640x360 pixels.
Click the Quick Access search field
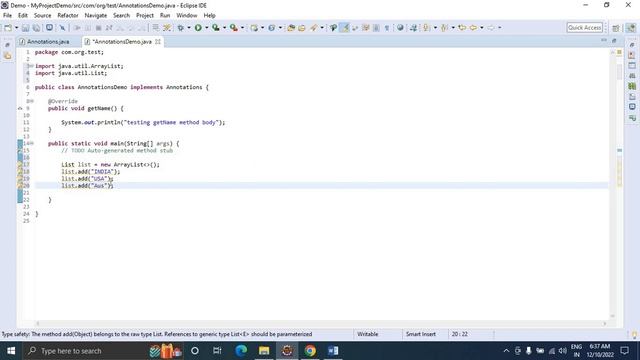coord(584,28)
